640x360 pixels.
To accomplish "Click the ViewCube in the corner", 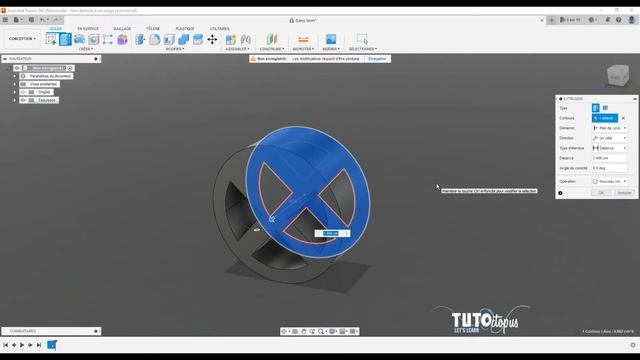I will (x=617, y=76).
